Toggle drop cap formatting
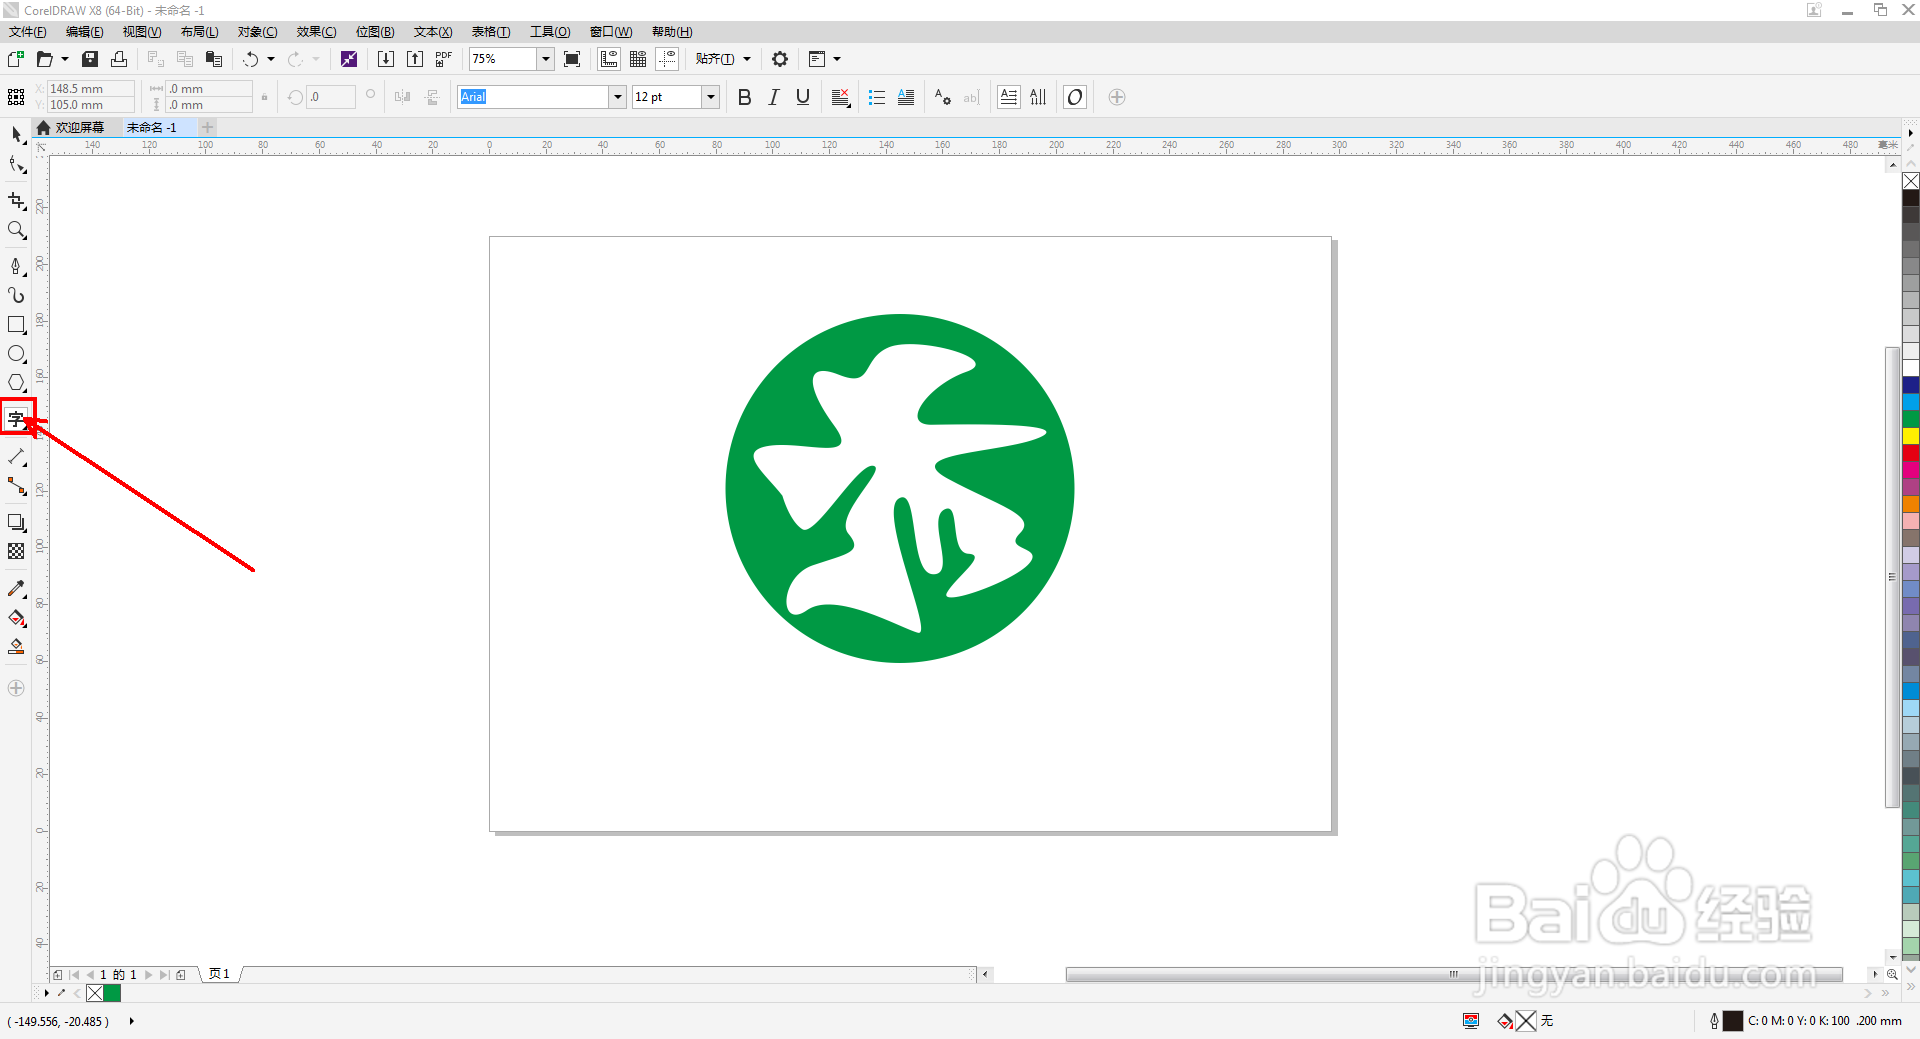Image resolution: width=1920 pixels, height=1039 pixels. [x=906, y=97]
